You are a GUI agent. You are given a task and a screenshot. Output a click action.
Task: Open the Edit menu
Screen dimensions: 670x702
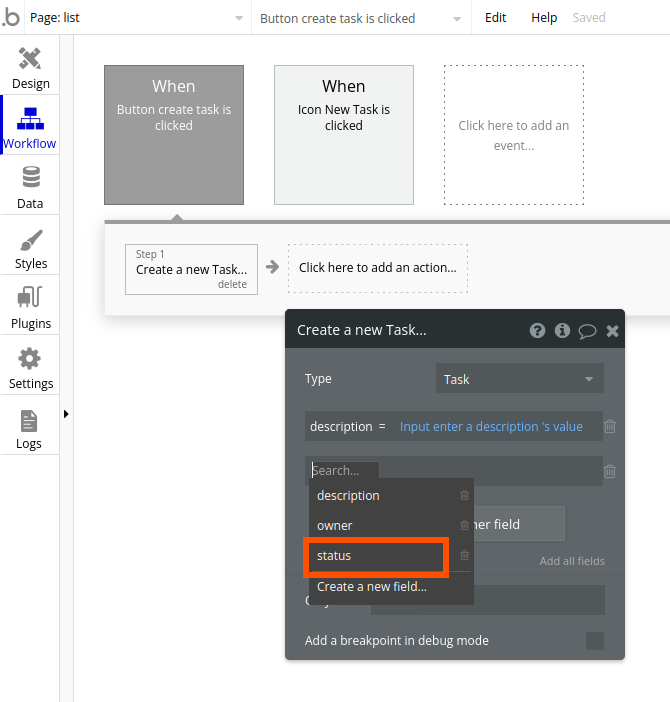tap(495, 17)
